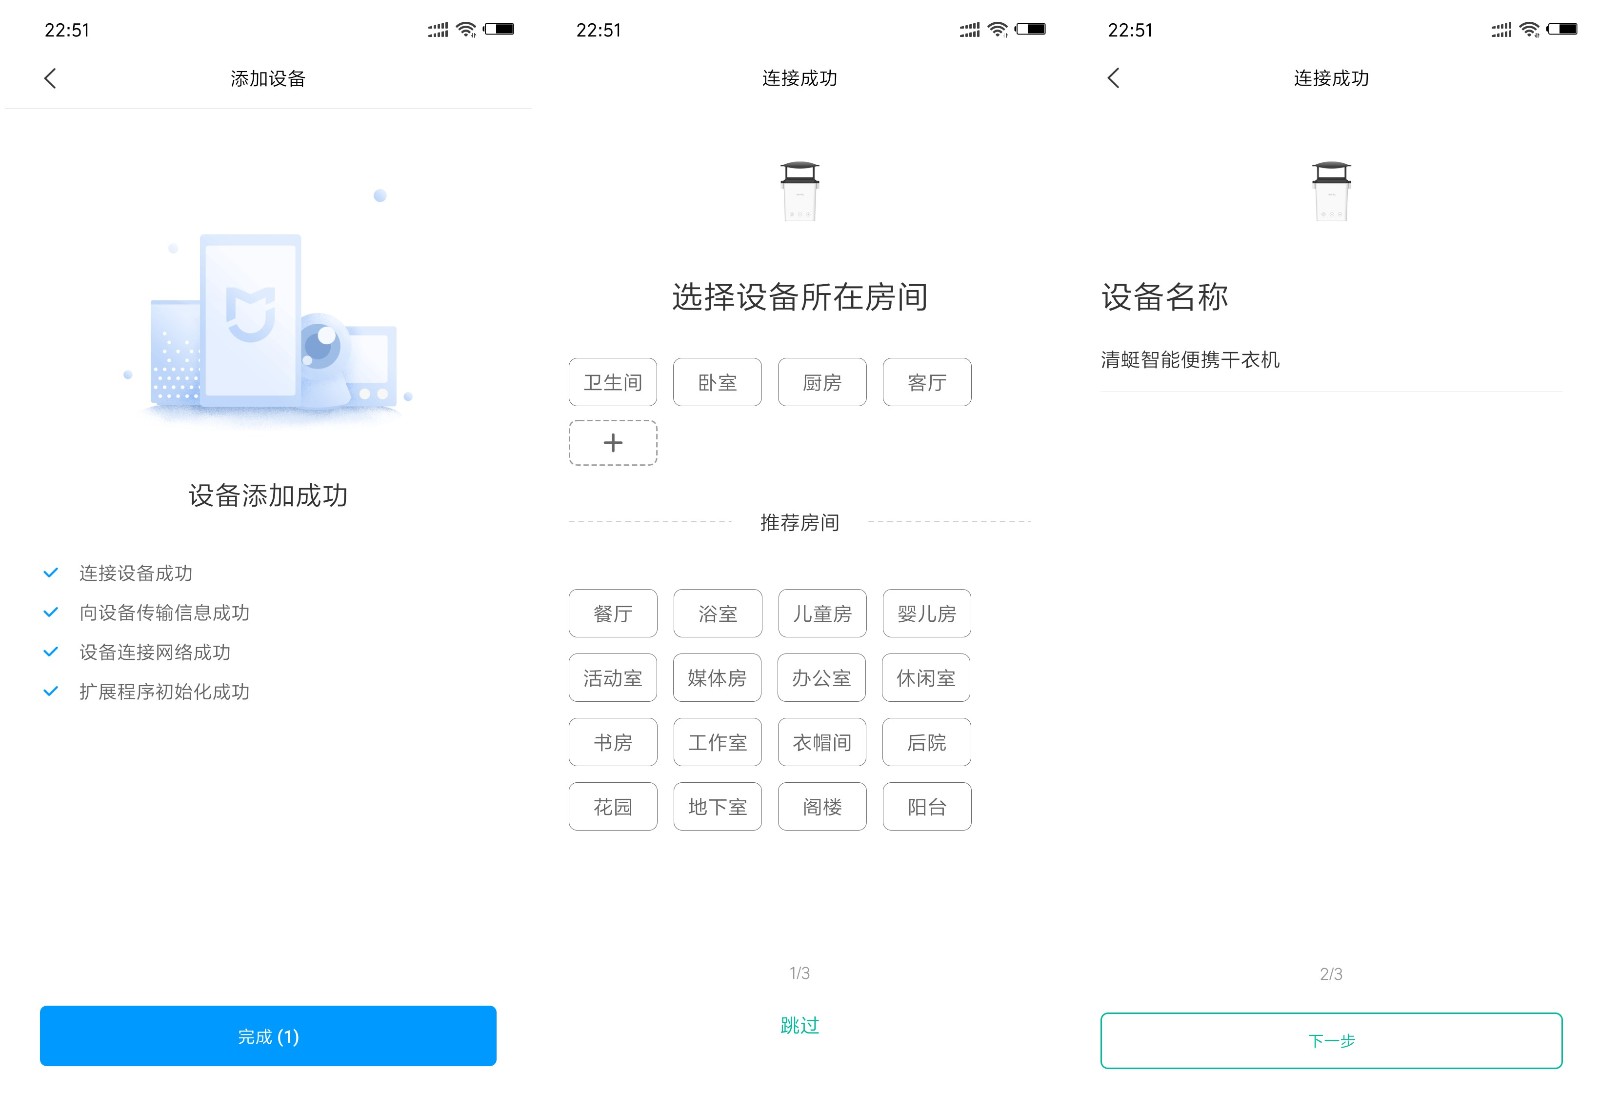Tap checkmark beside 连接设备成功
Screen dimensions: 1600x1106
(51, 573)
